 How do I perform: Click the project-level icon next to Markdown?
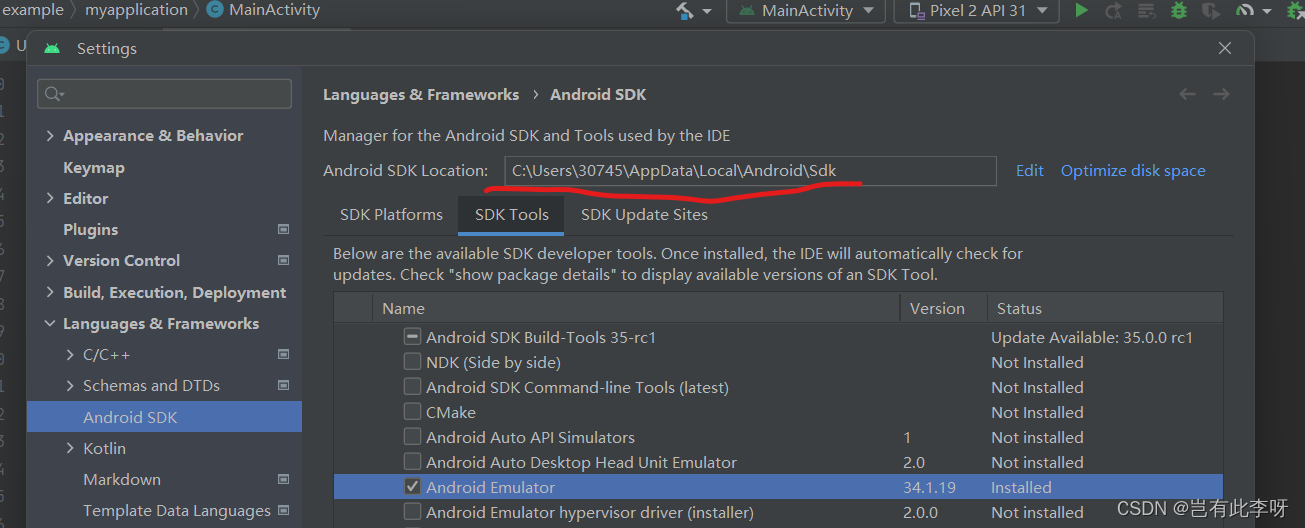coord(283,479)
